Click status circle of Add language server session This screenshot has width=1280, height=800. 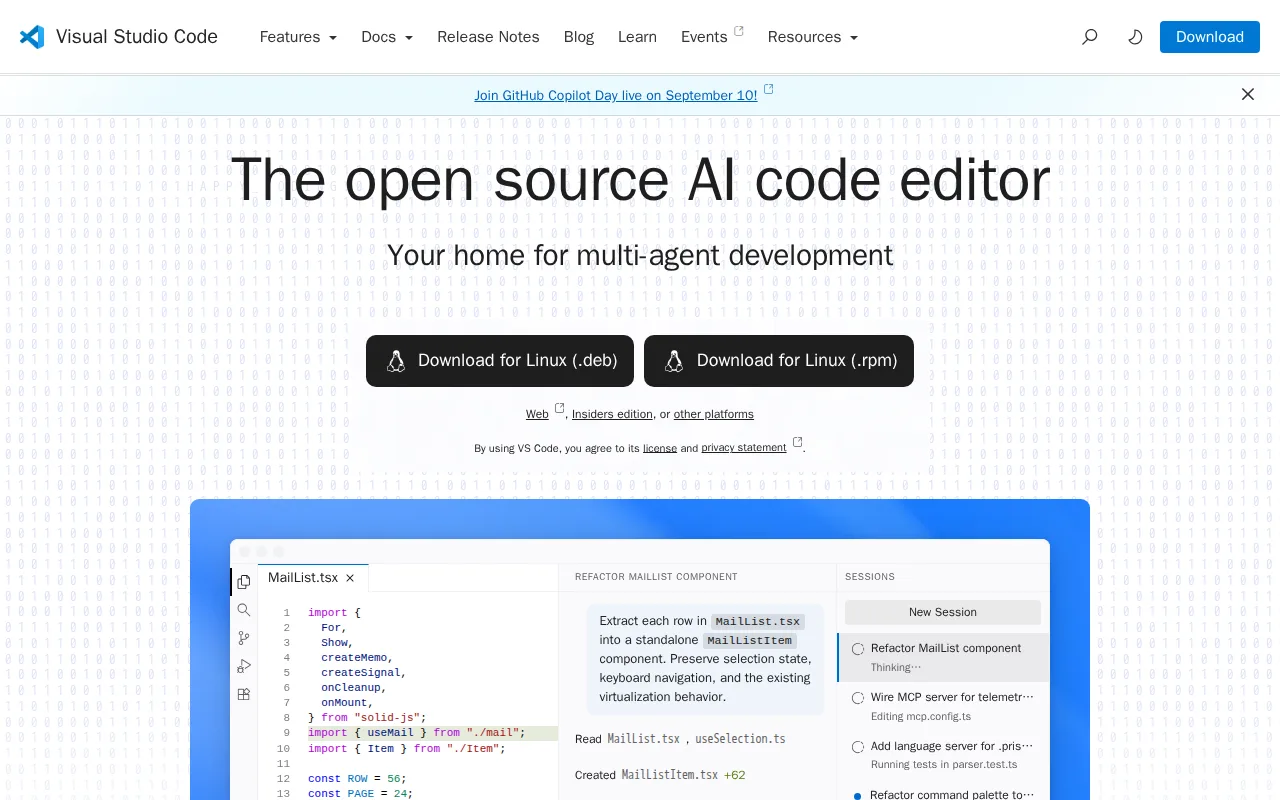point(858,747)
